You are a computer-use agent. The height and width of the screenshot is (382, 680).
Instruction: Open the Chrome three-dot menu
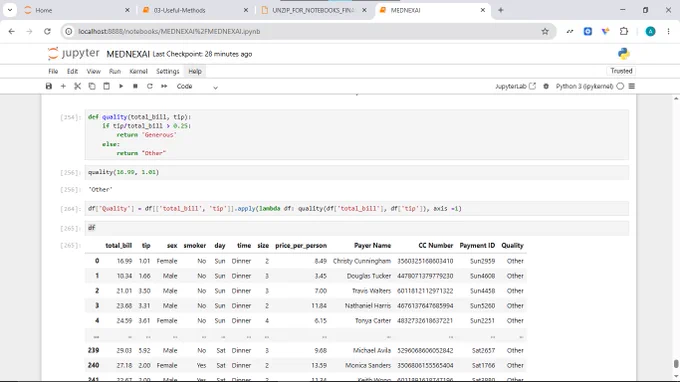click(x=668, y=31)
